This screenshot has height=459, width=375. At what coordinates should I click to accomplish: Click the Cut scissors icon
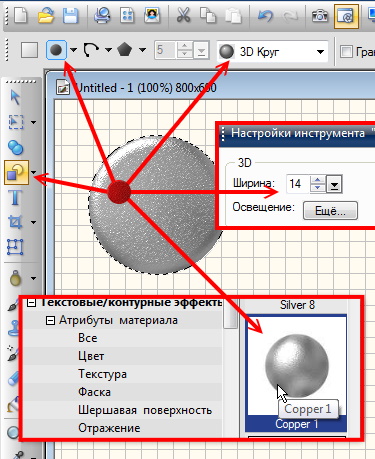click(183, 16)
